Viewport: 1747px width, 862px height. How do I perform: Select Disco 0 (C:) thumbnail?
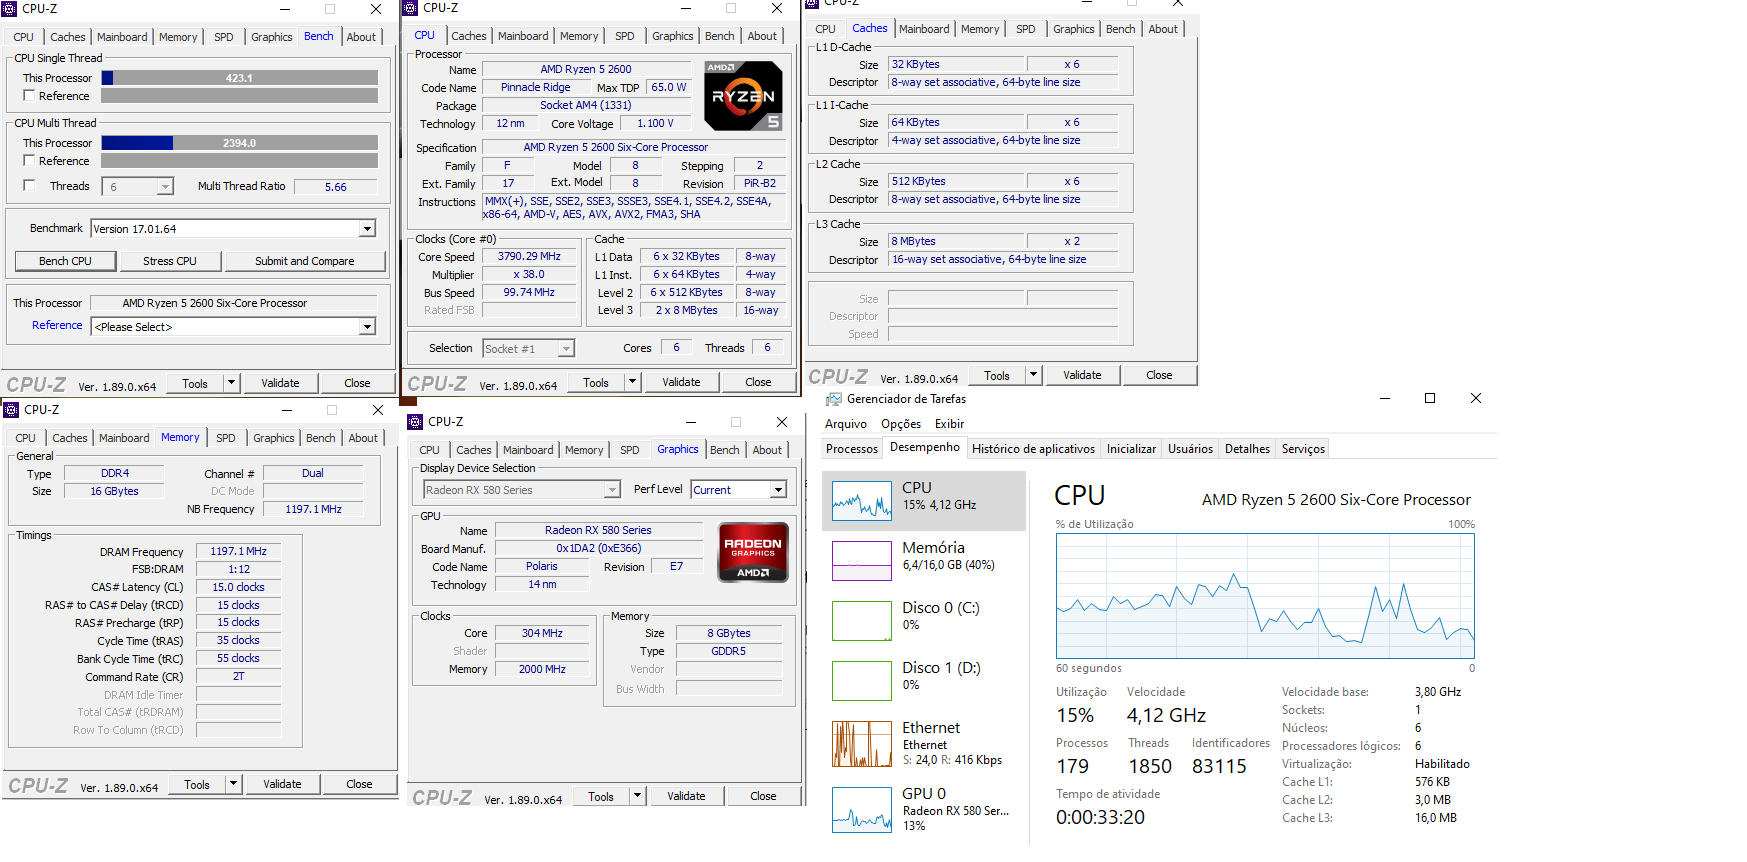coord(861,620)
